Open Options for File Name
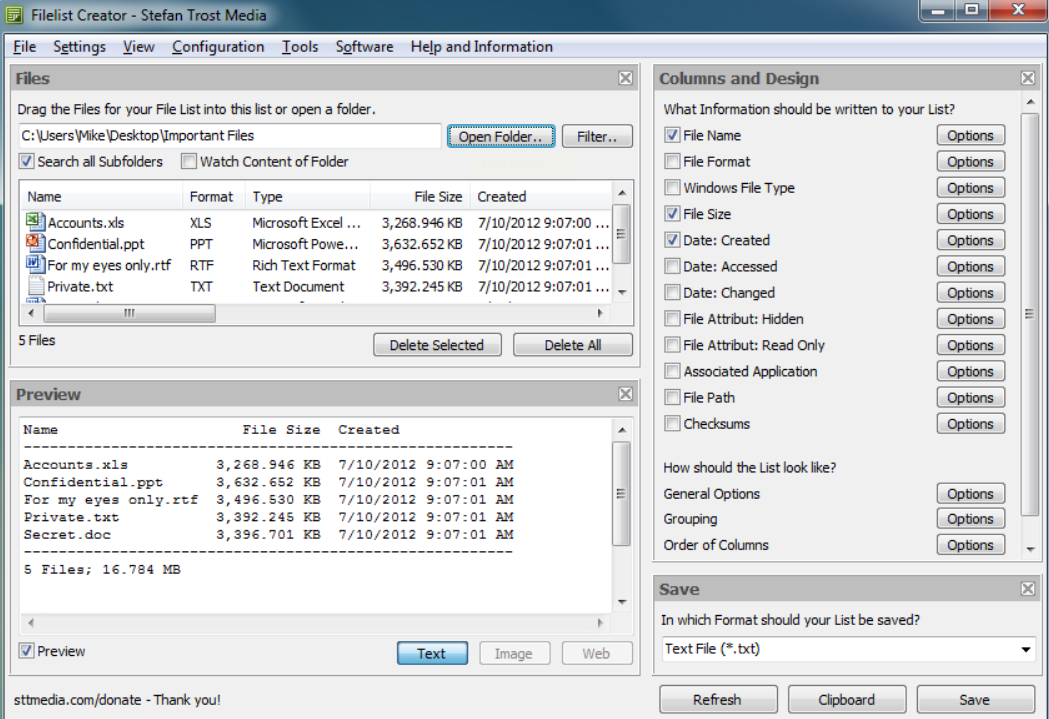 970,135
